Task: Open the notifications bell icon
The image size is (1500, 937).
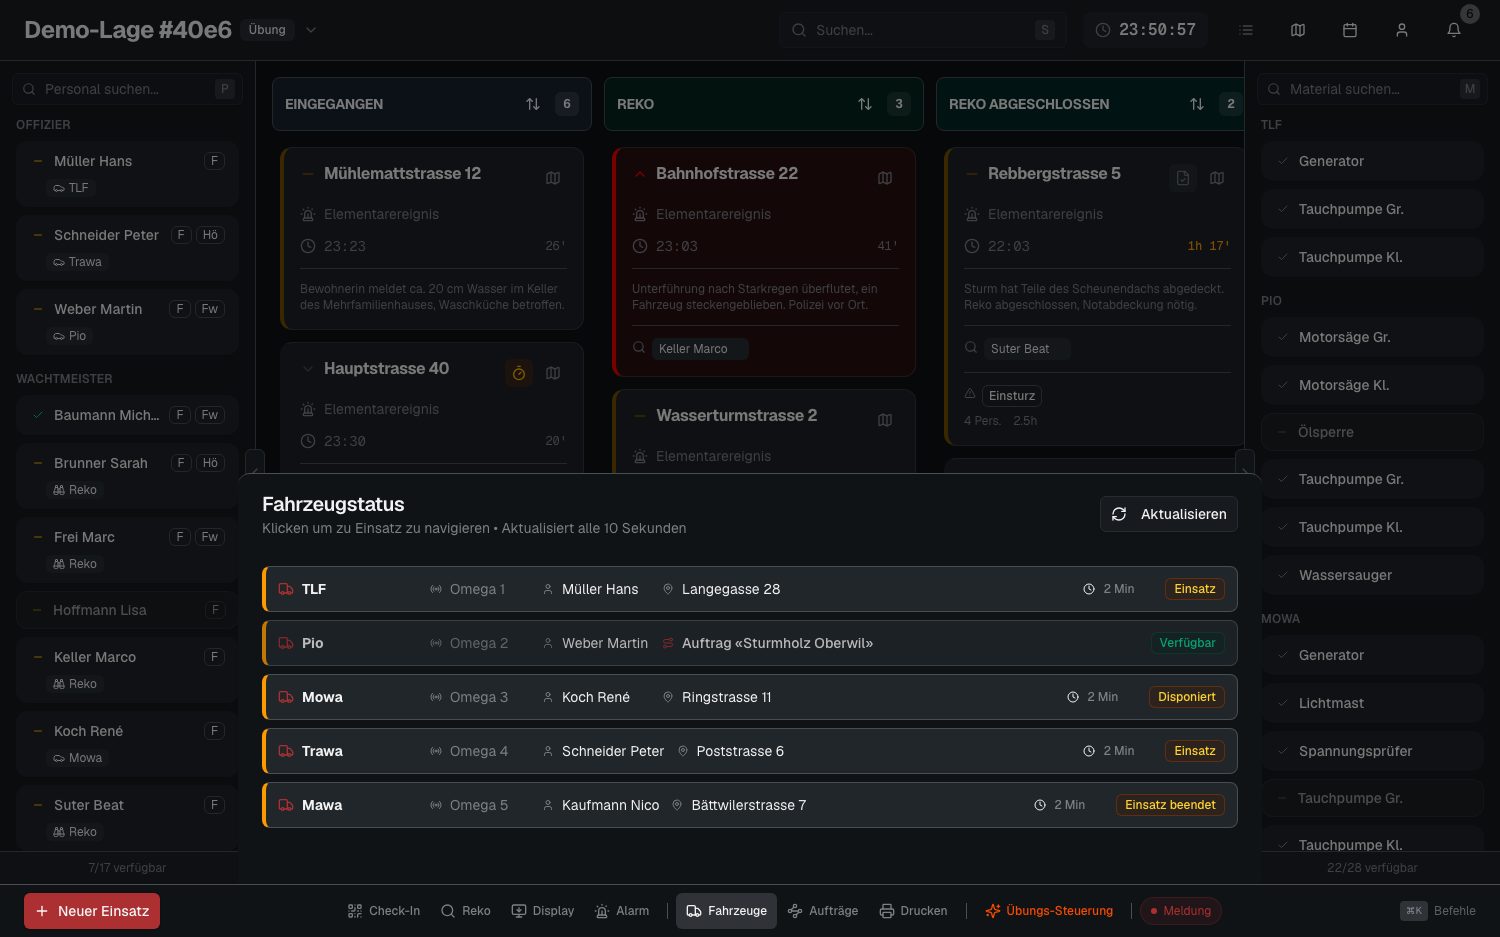Action: (x=1454, y=30)
